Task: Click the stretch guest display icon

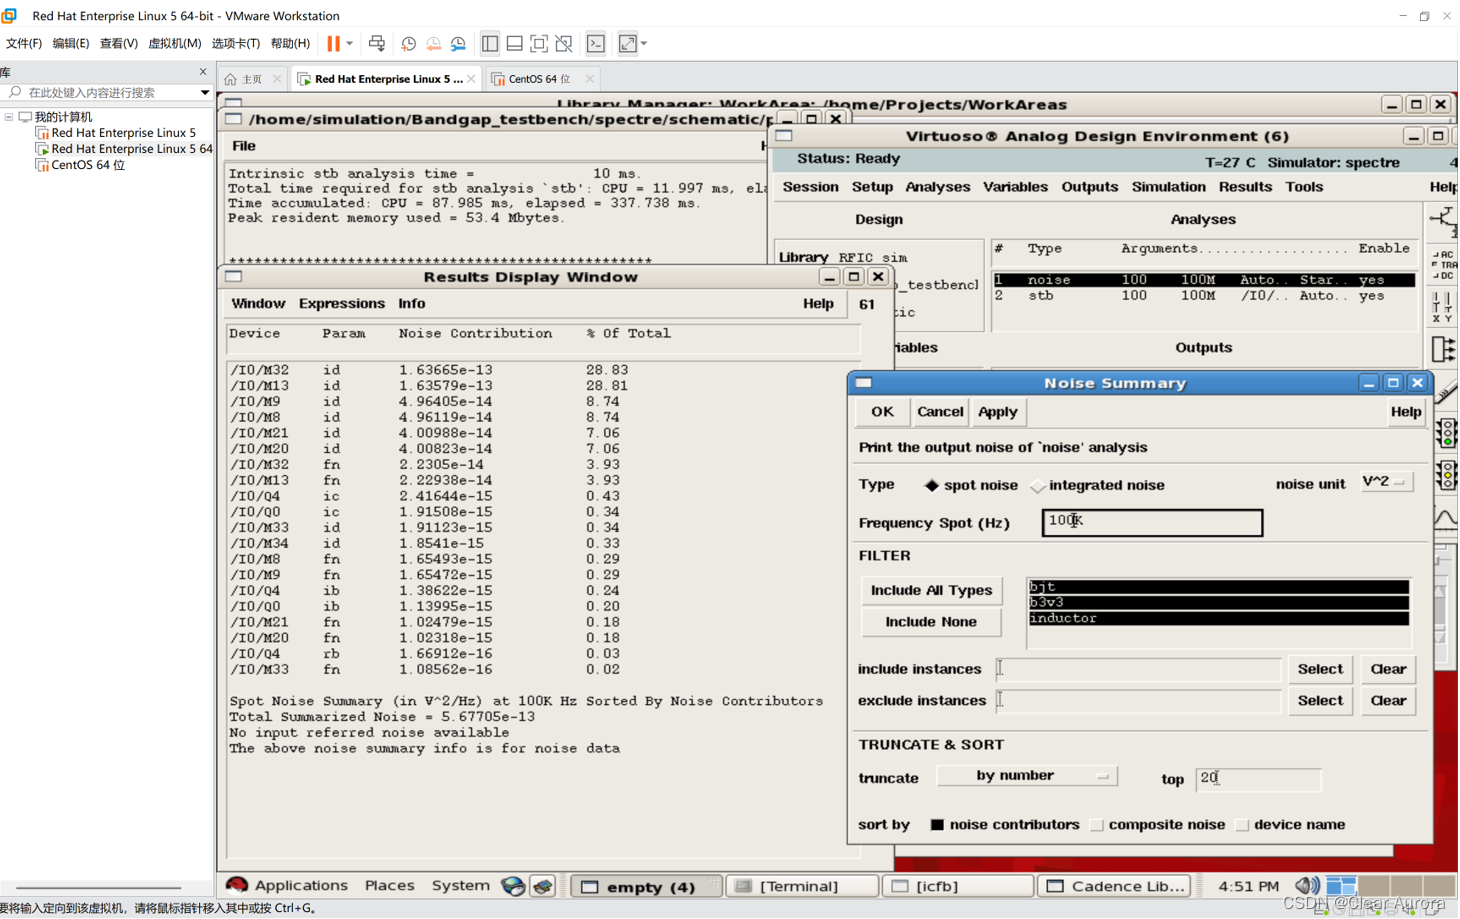Action: (627, 43)
